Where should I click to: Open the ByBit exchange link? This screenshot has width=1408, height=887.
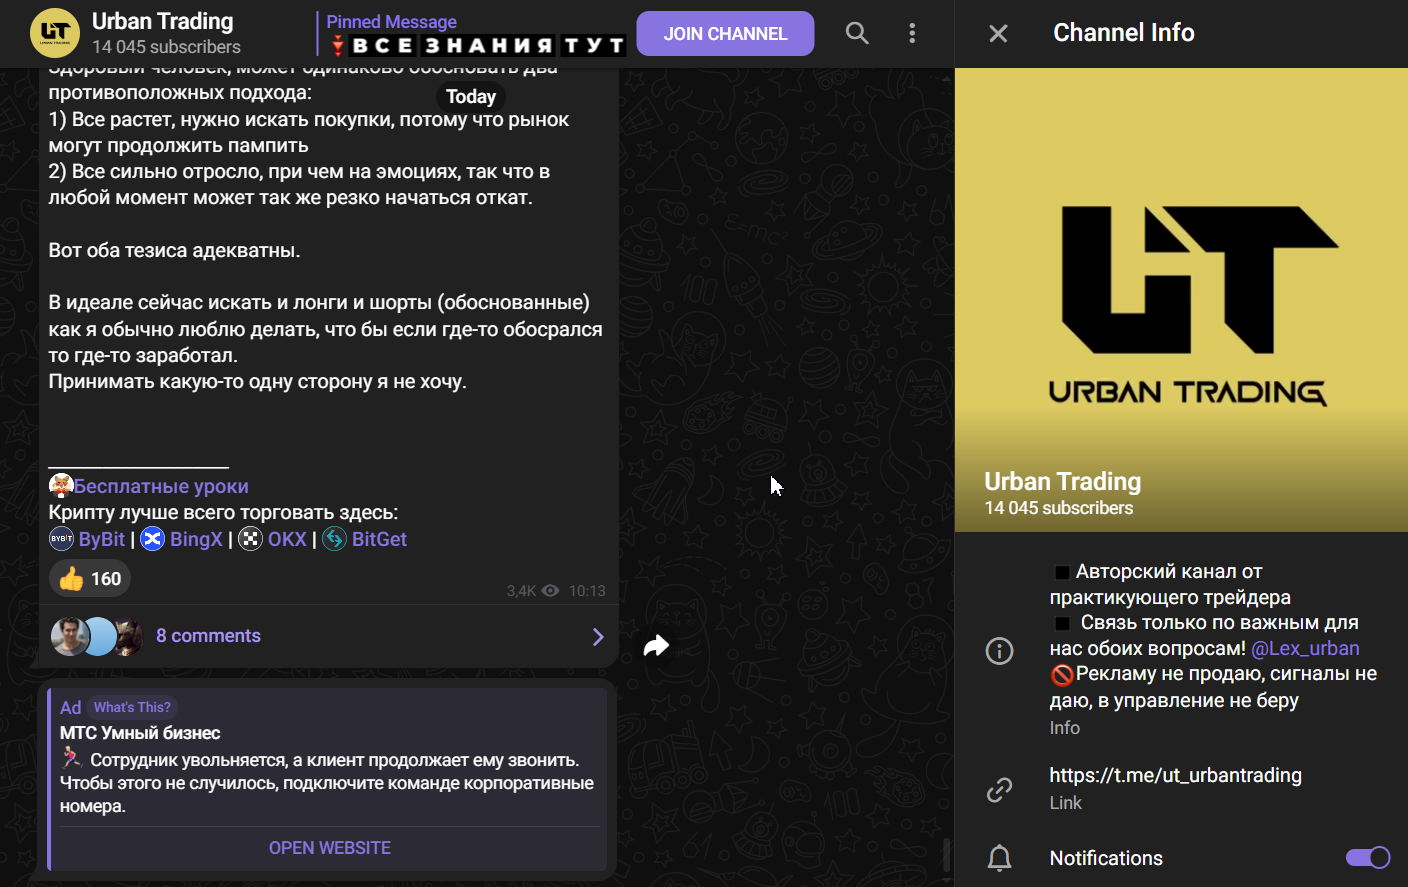[x=102, y=539]
